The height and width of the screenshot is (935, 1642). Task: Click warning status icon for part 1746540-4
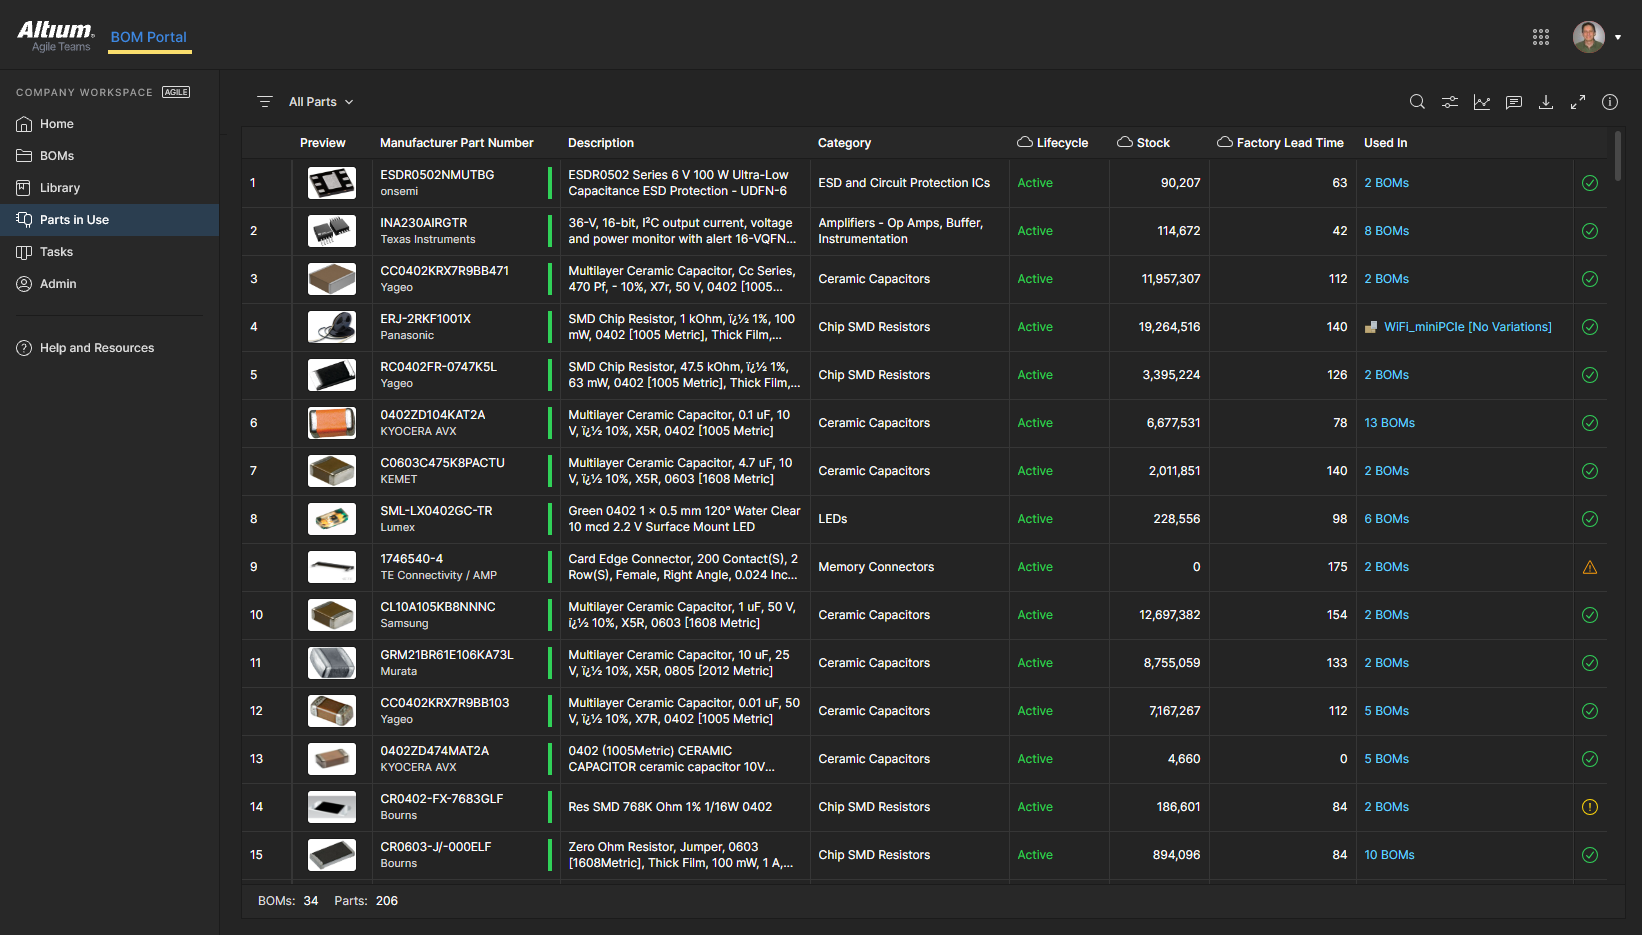(x=1589, y=567)
